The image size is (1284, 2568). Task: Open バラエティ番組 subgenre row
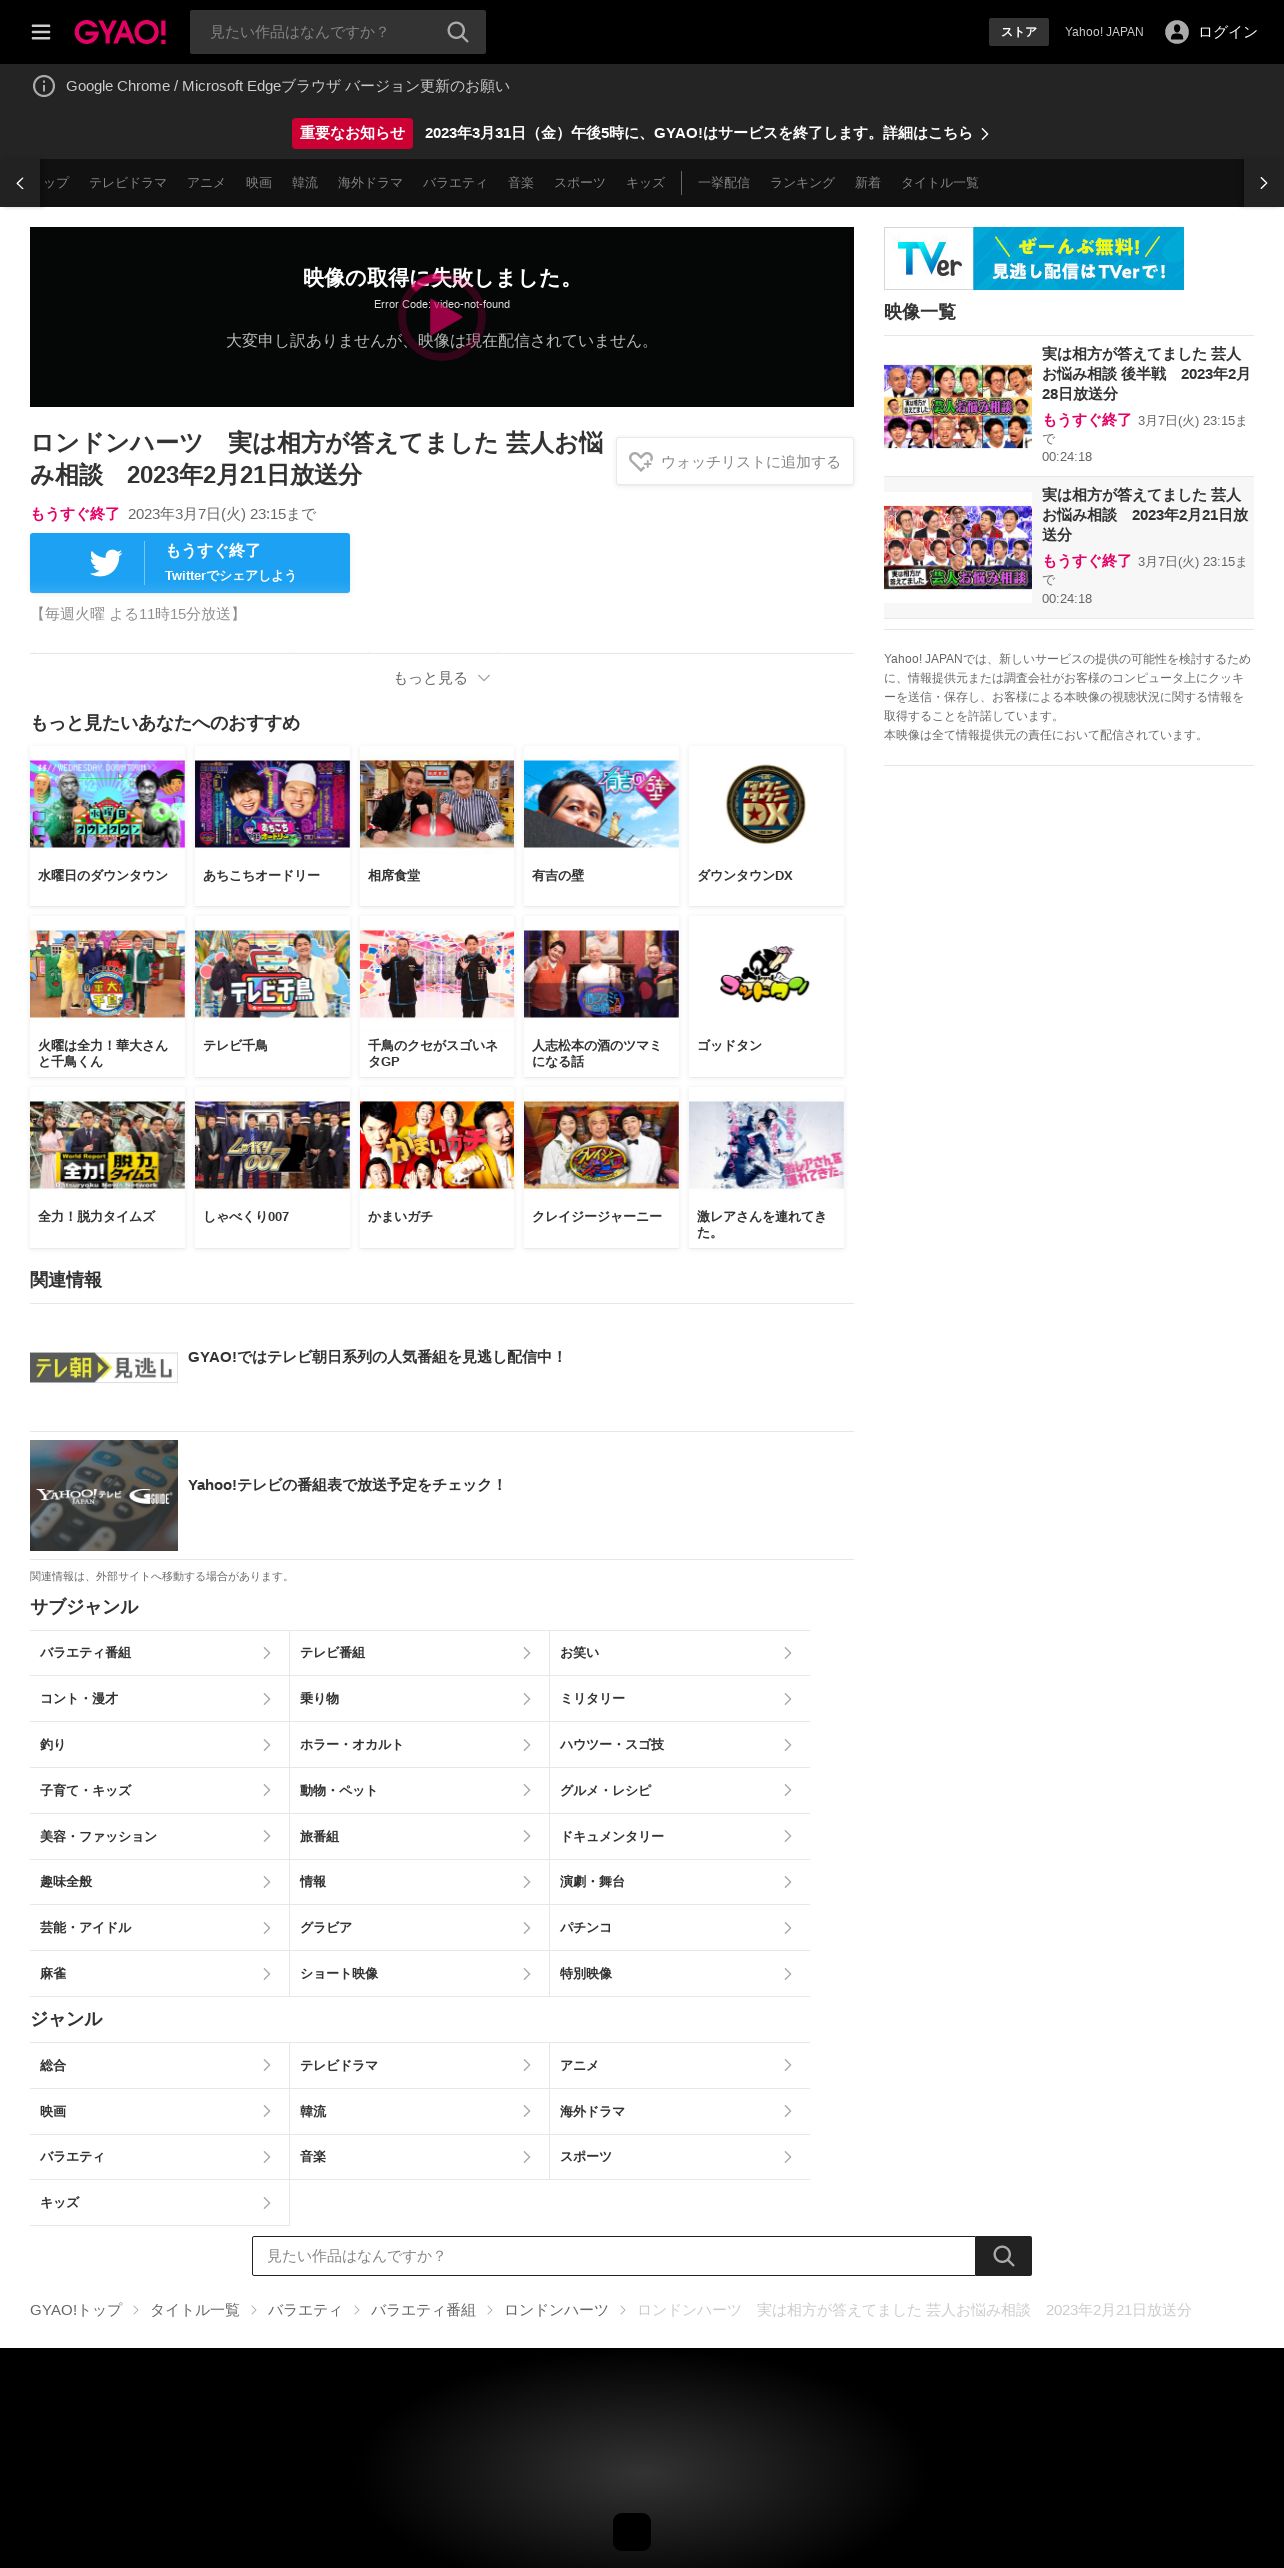click(159, 1653)
